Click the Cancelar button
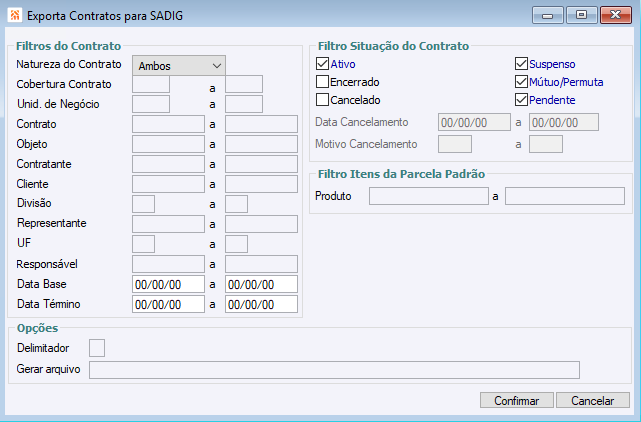The height and width of the screenshot is (422, 641). tap(593, 400)
